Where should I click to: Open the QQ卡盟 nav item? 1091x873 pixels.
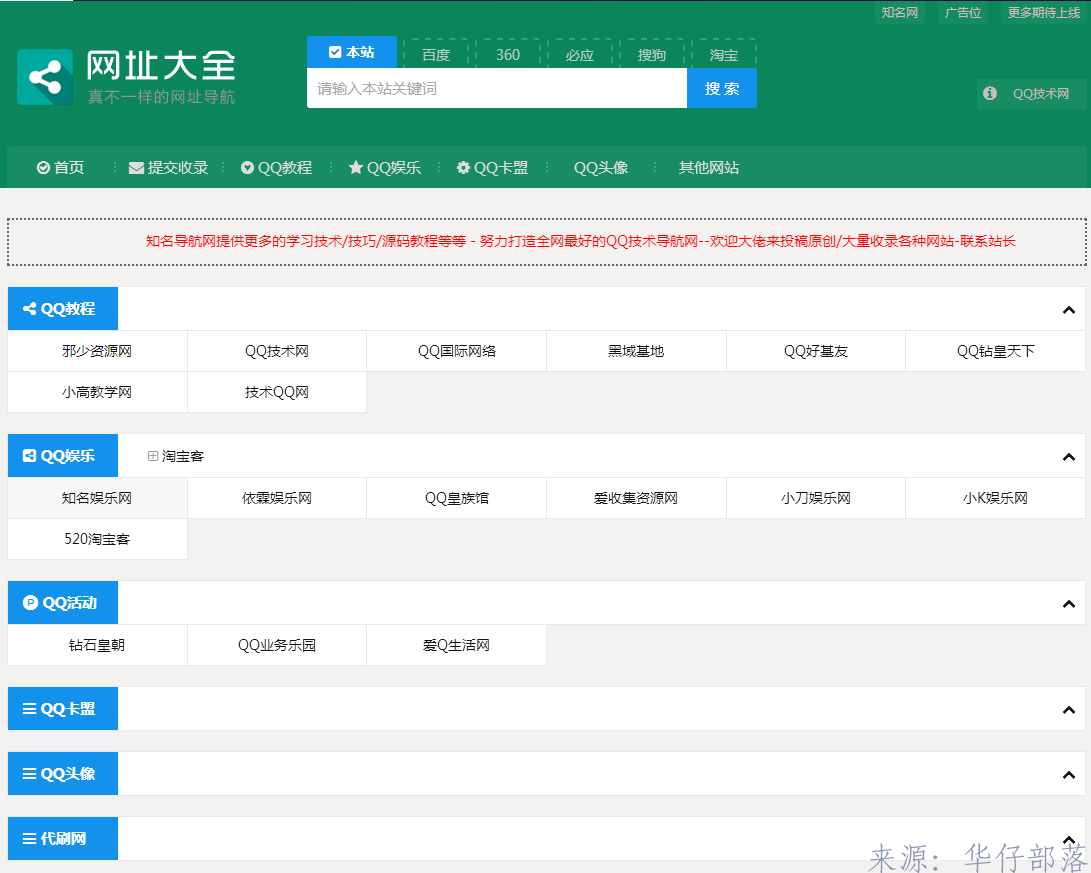pyautogui.click(x=493, y=168)
